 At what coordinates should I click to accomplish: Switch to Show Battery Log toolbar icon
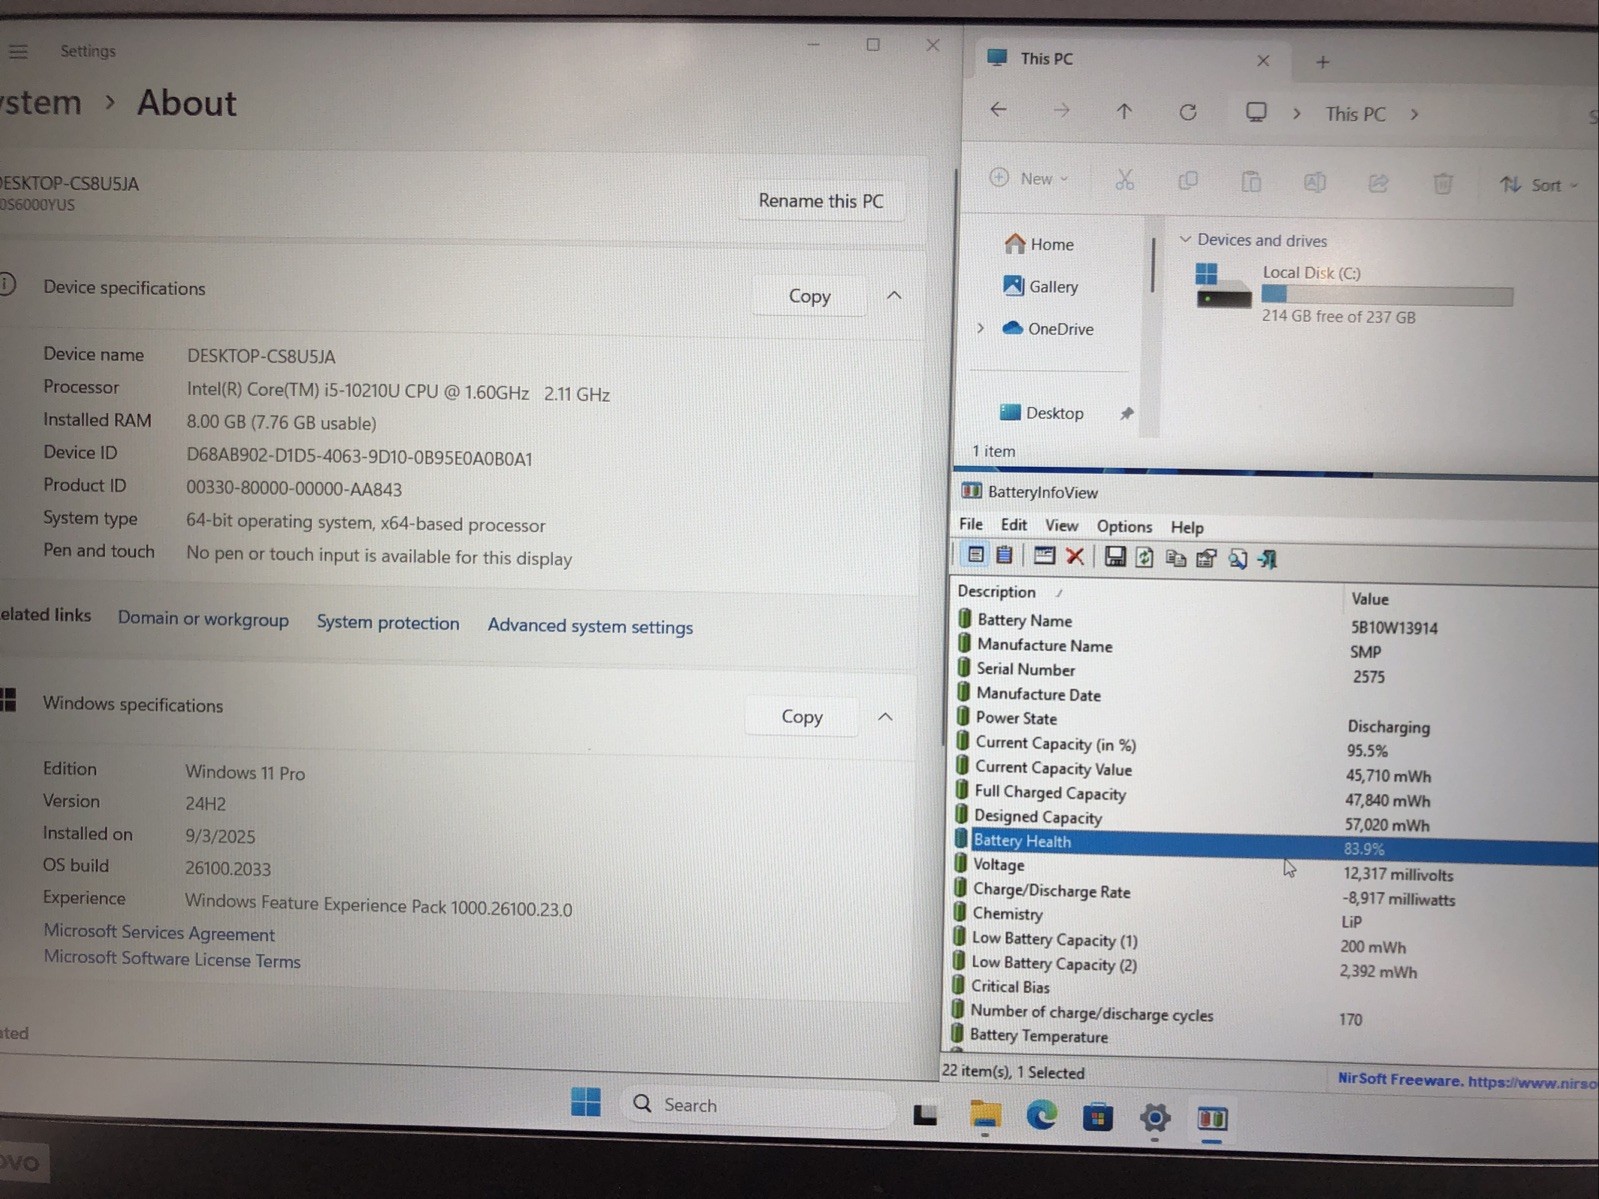[x=1005, y=555]
